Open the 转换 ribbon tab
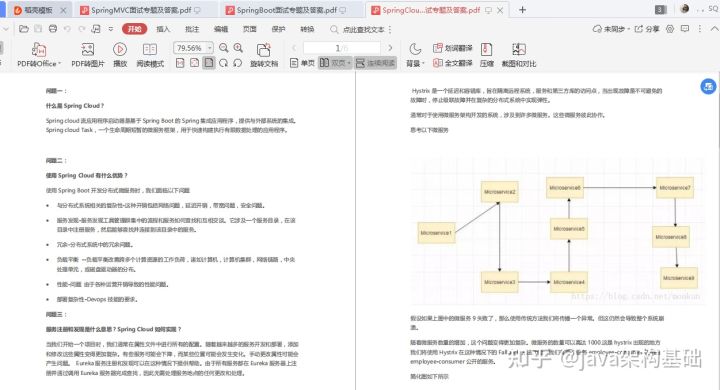 click(x=307, y=29)
